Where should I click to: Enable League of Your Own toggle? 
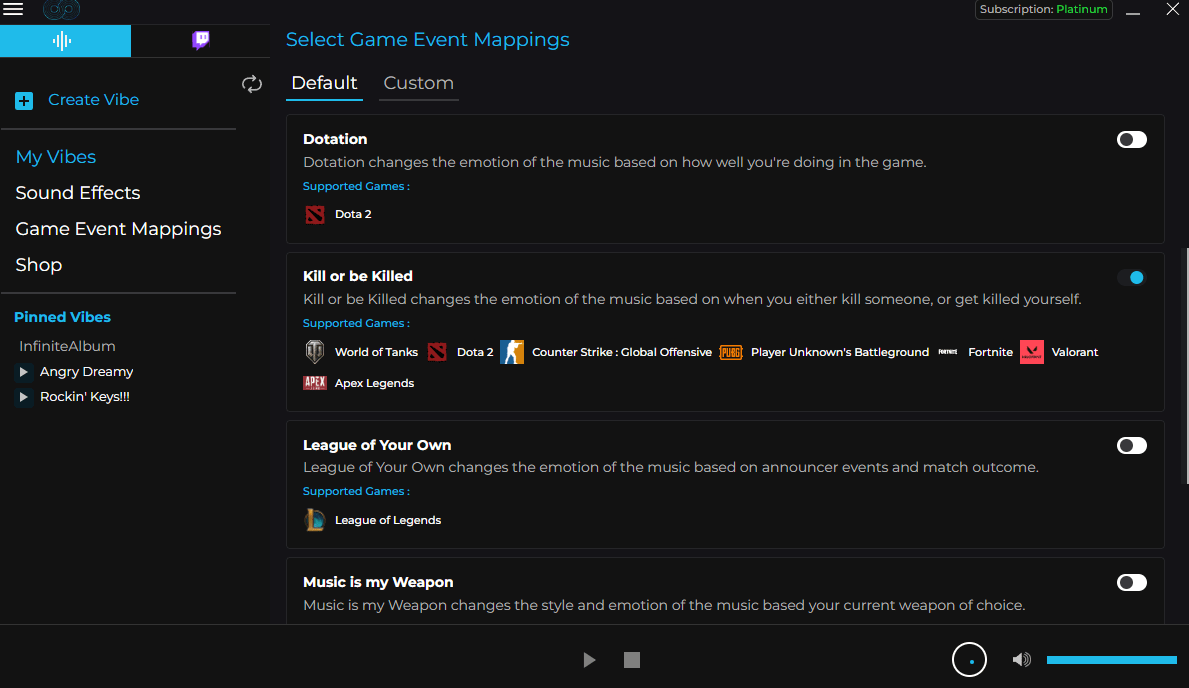click(x=1131, y=445)
